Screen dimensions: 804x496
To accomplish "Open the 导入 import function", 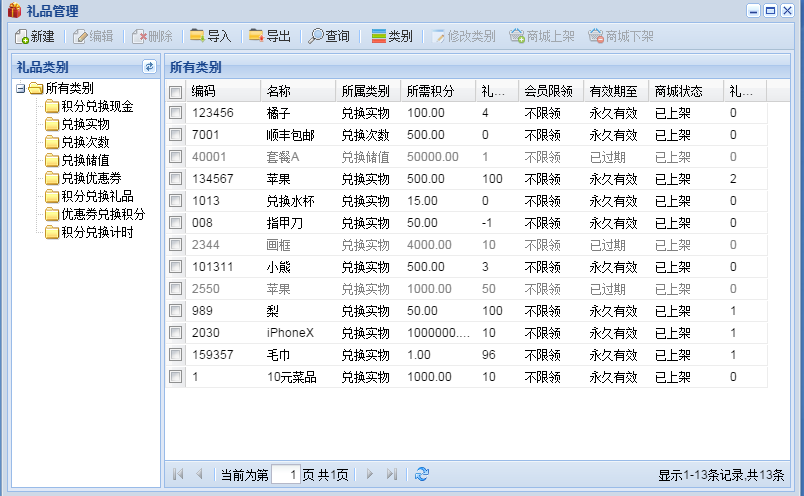I will point(211,36).
